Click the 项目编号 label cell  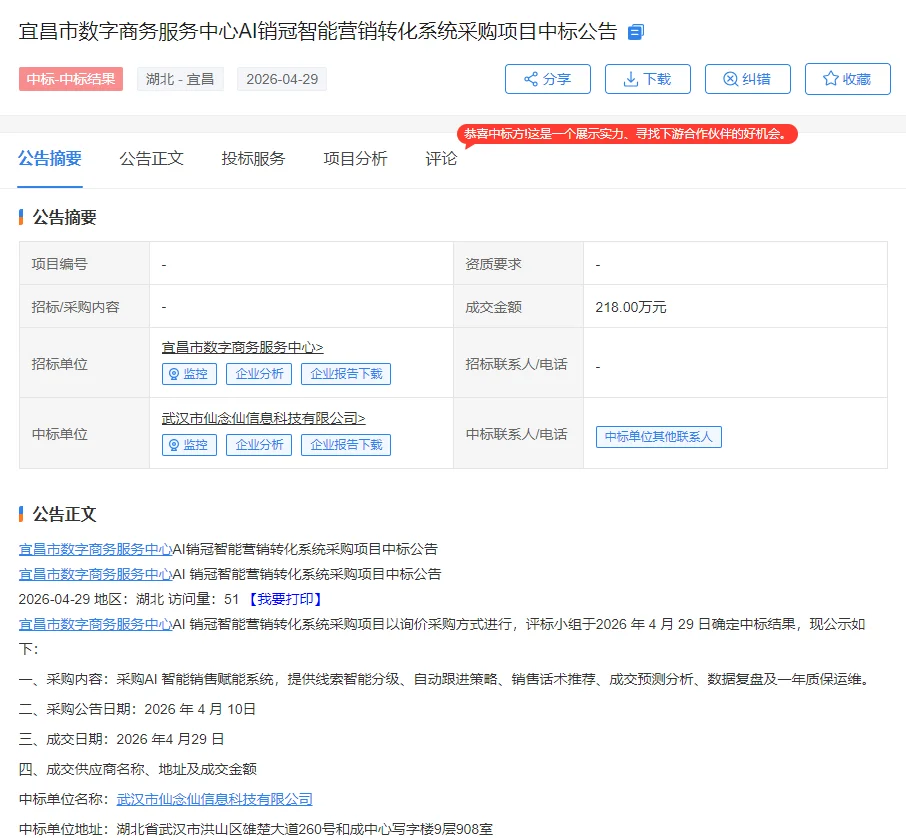tap(84, 264)
